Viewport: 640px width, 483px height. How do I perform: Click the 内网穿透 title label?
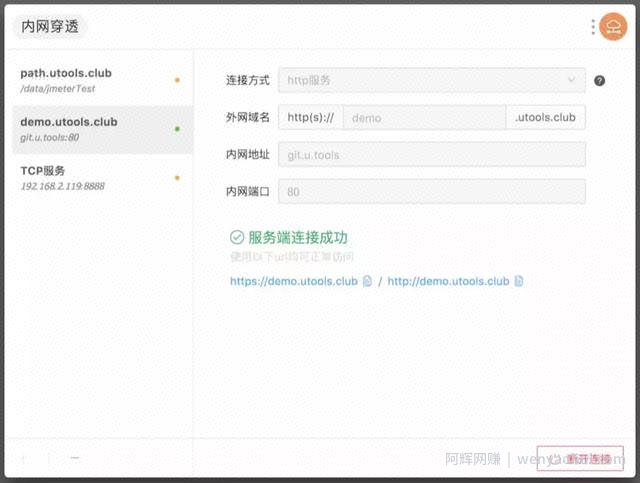[x=49, y=27]
